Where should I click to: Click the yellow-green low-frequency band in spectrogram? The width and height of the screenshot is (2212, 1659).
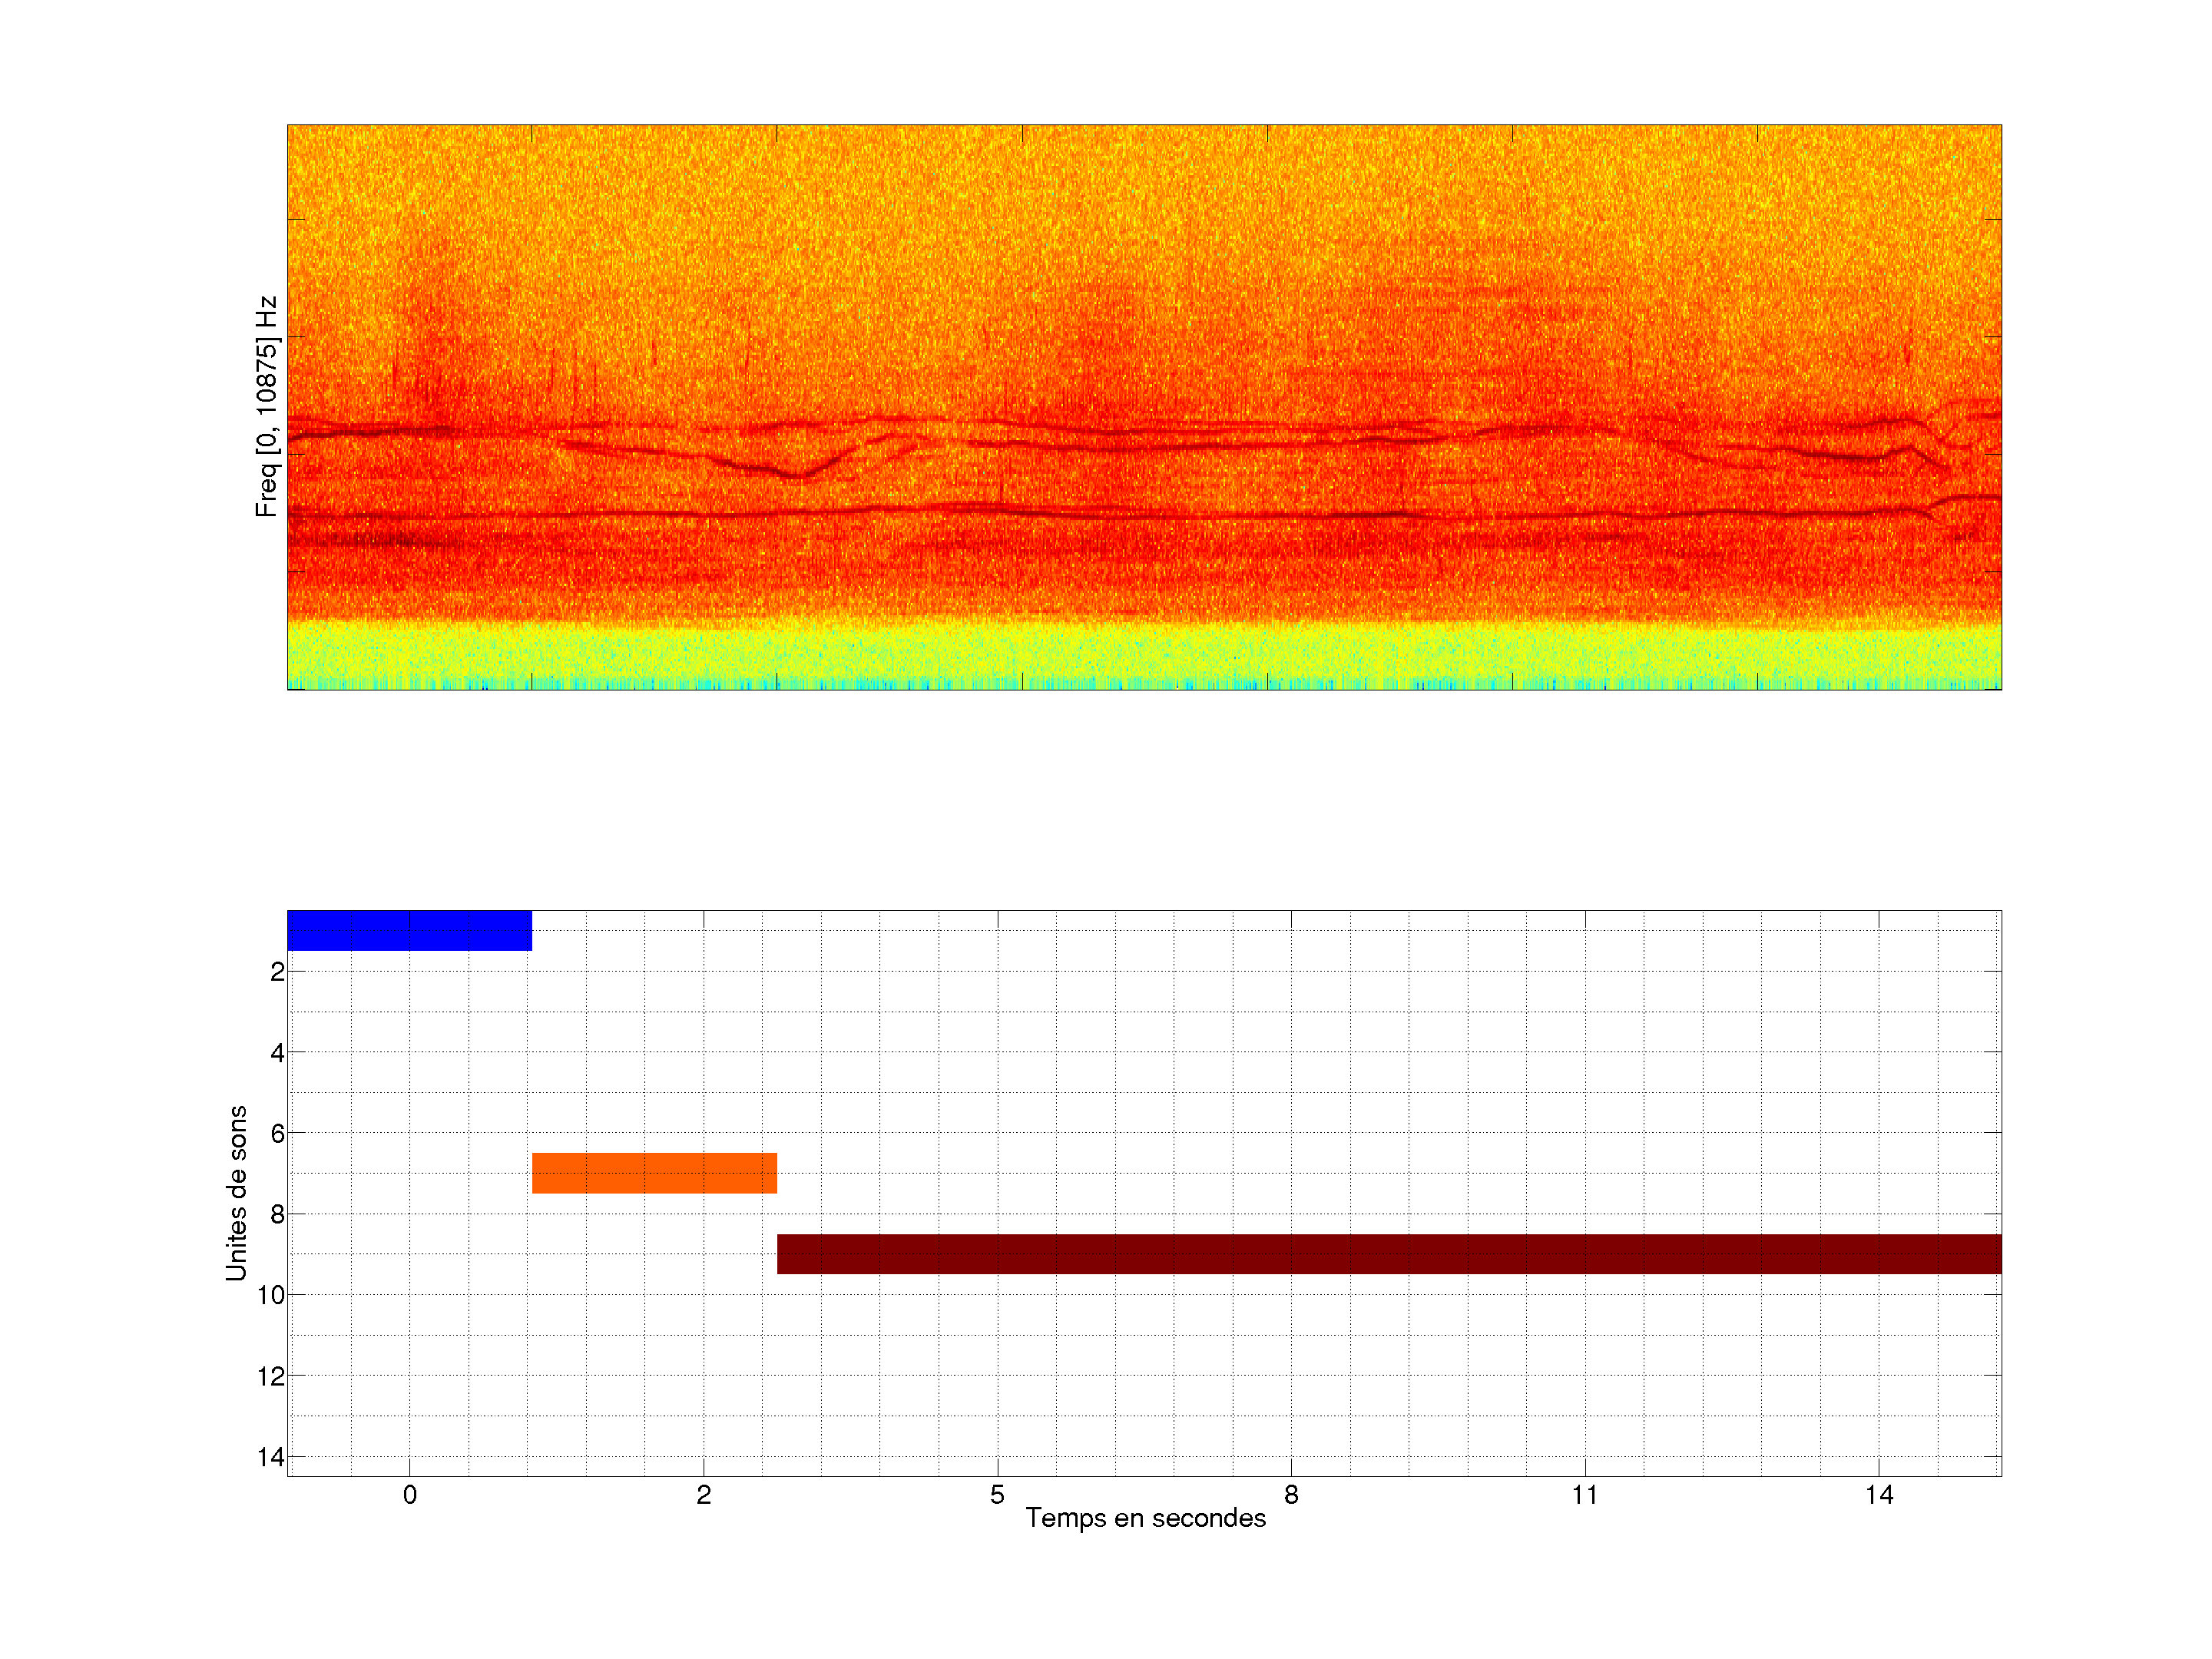click(x=1144, y=655)
